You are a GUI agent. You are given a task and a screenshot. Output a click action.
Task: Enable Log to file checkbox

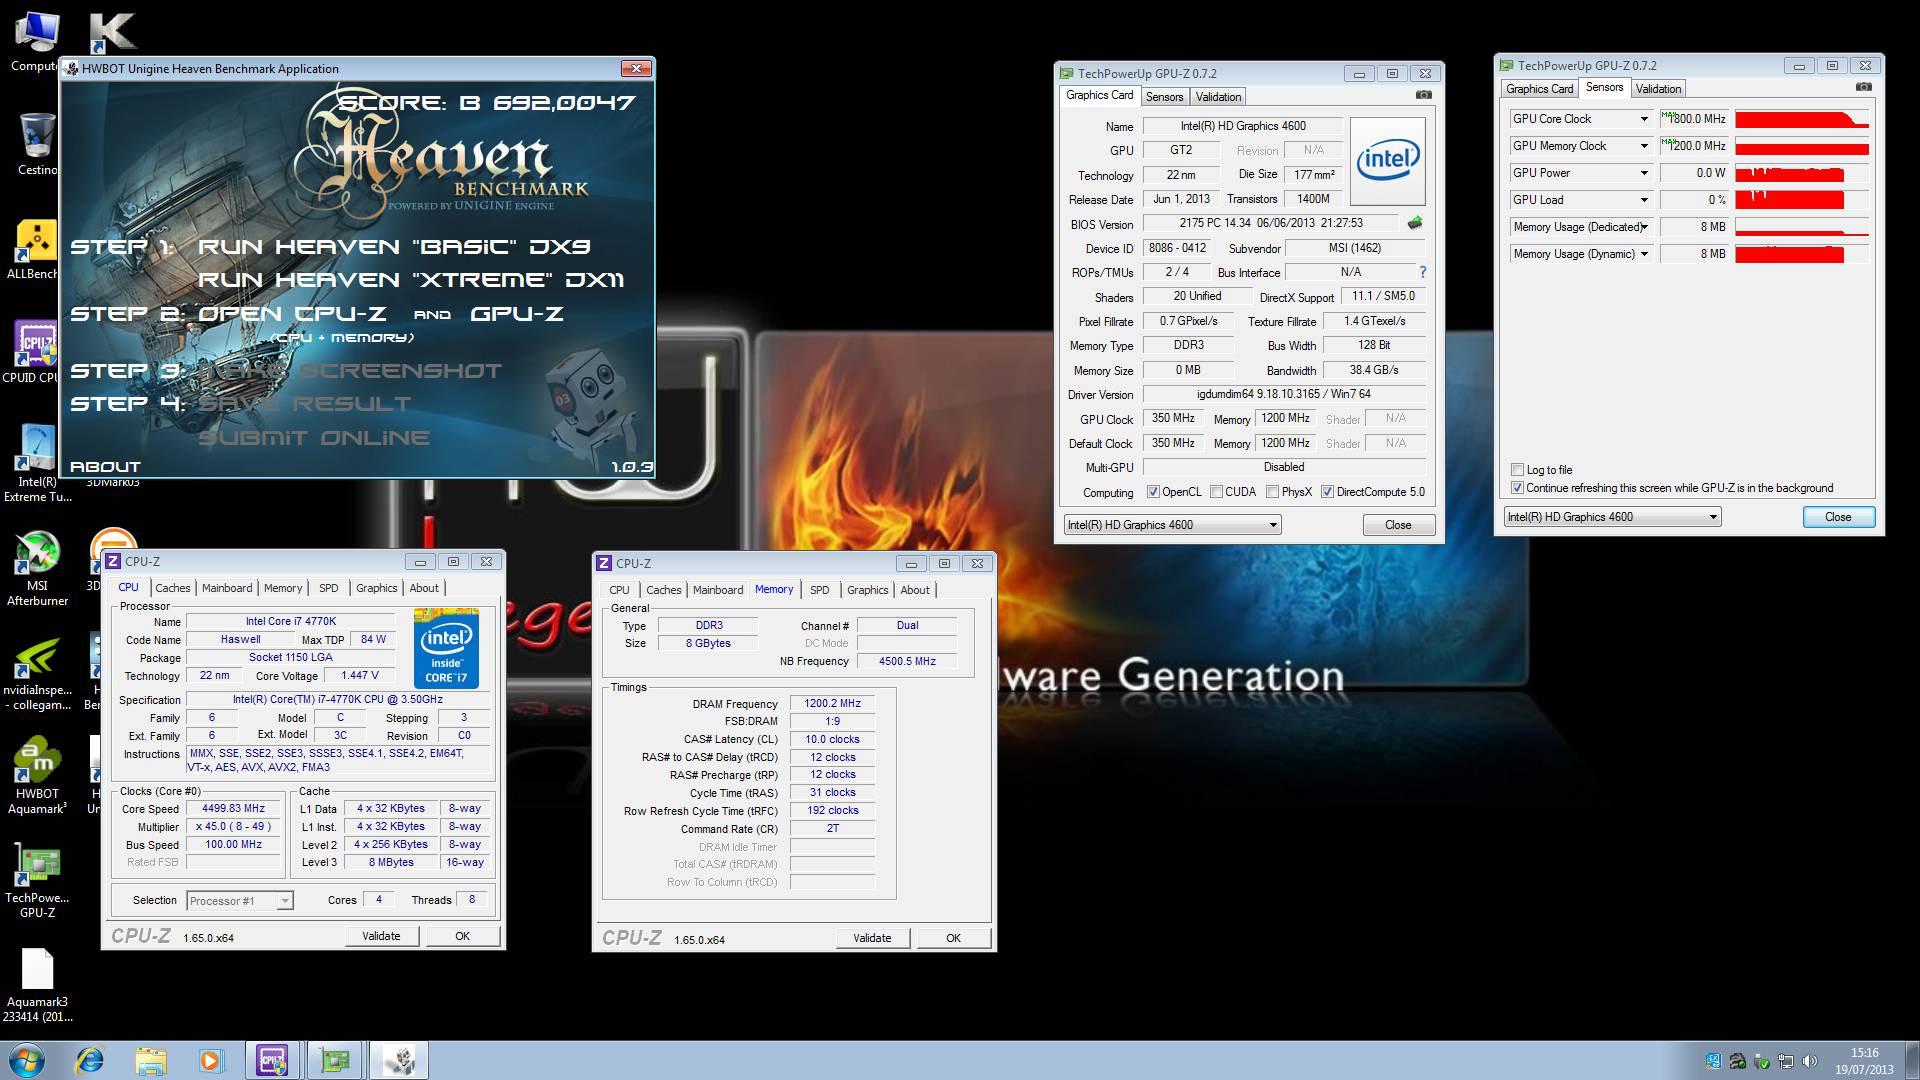pyautogui.click(x=1517, y=470)
